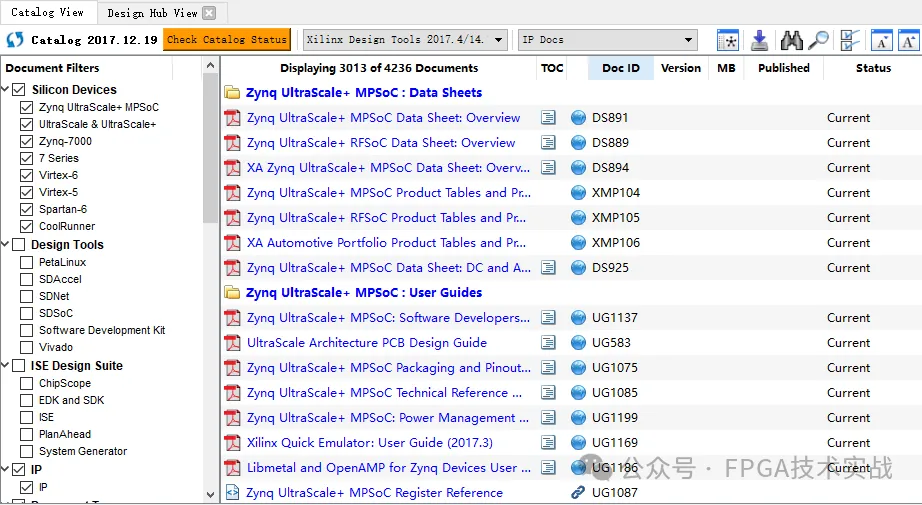Sort by the Published column header
Image resolution: width=922 pixels, height=505 pixels.
784,68
